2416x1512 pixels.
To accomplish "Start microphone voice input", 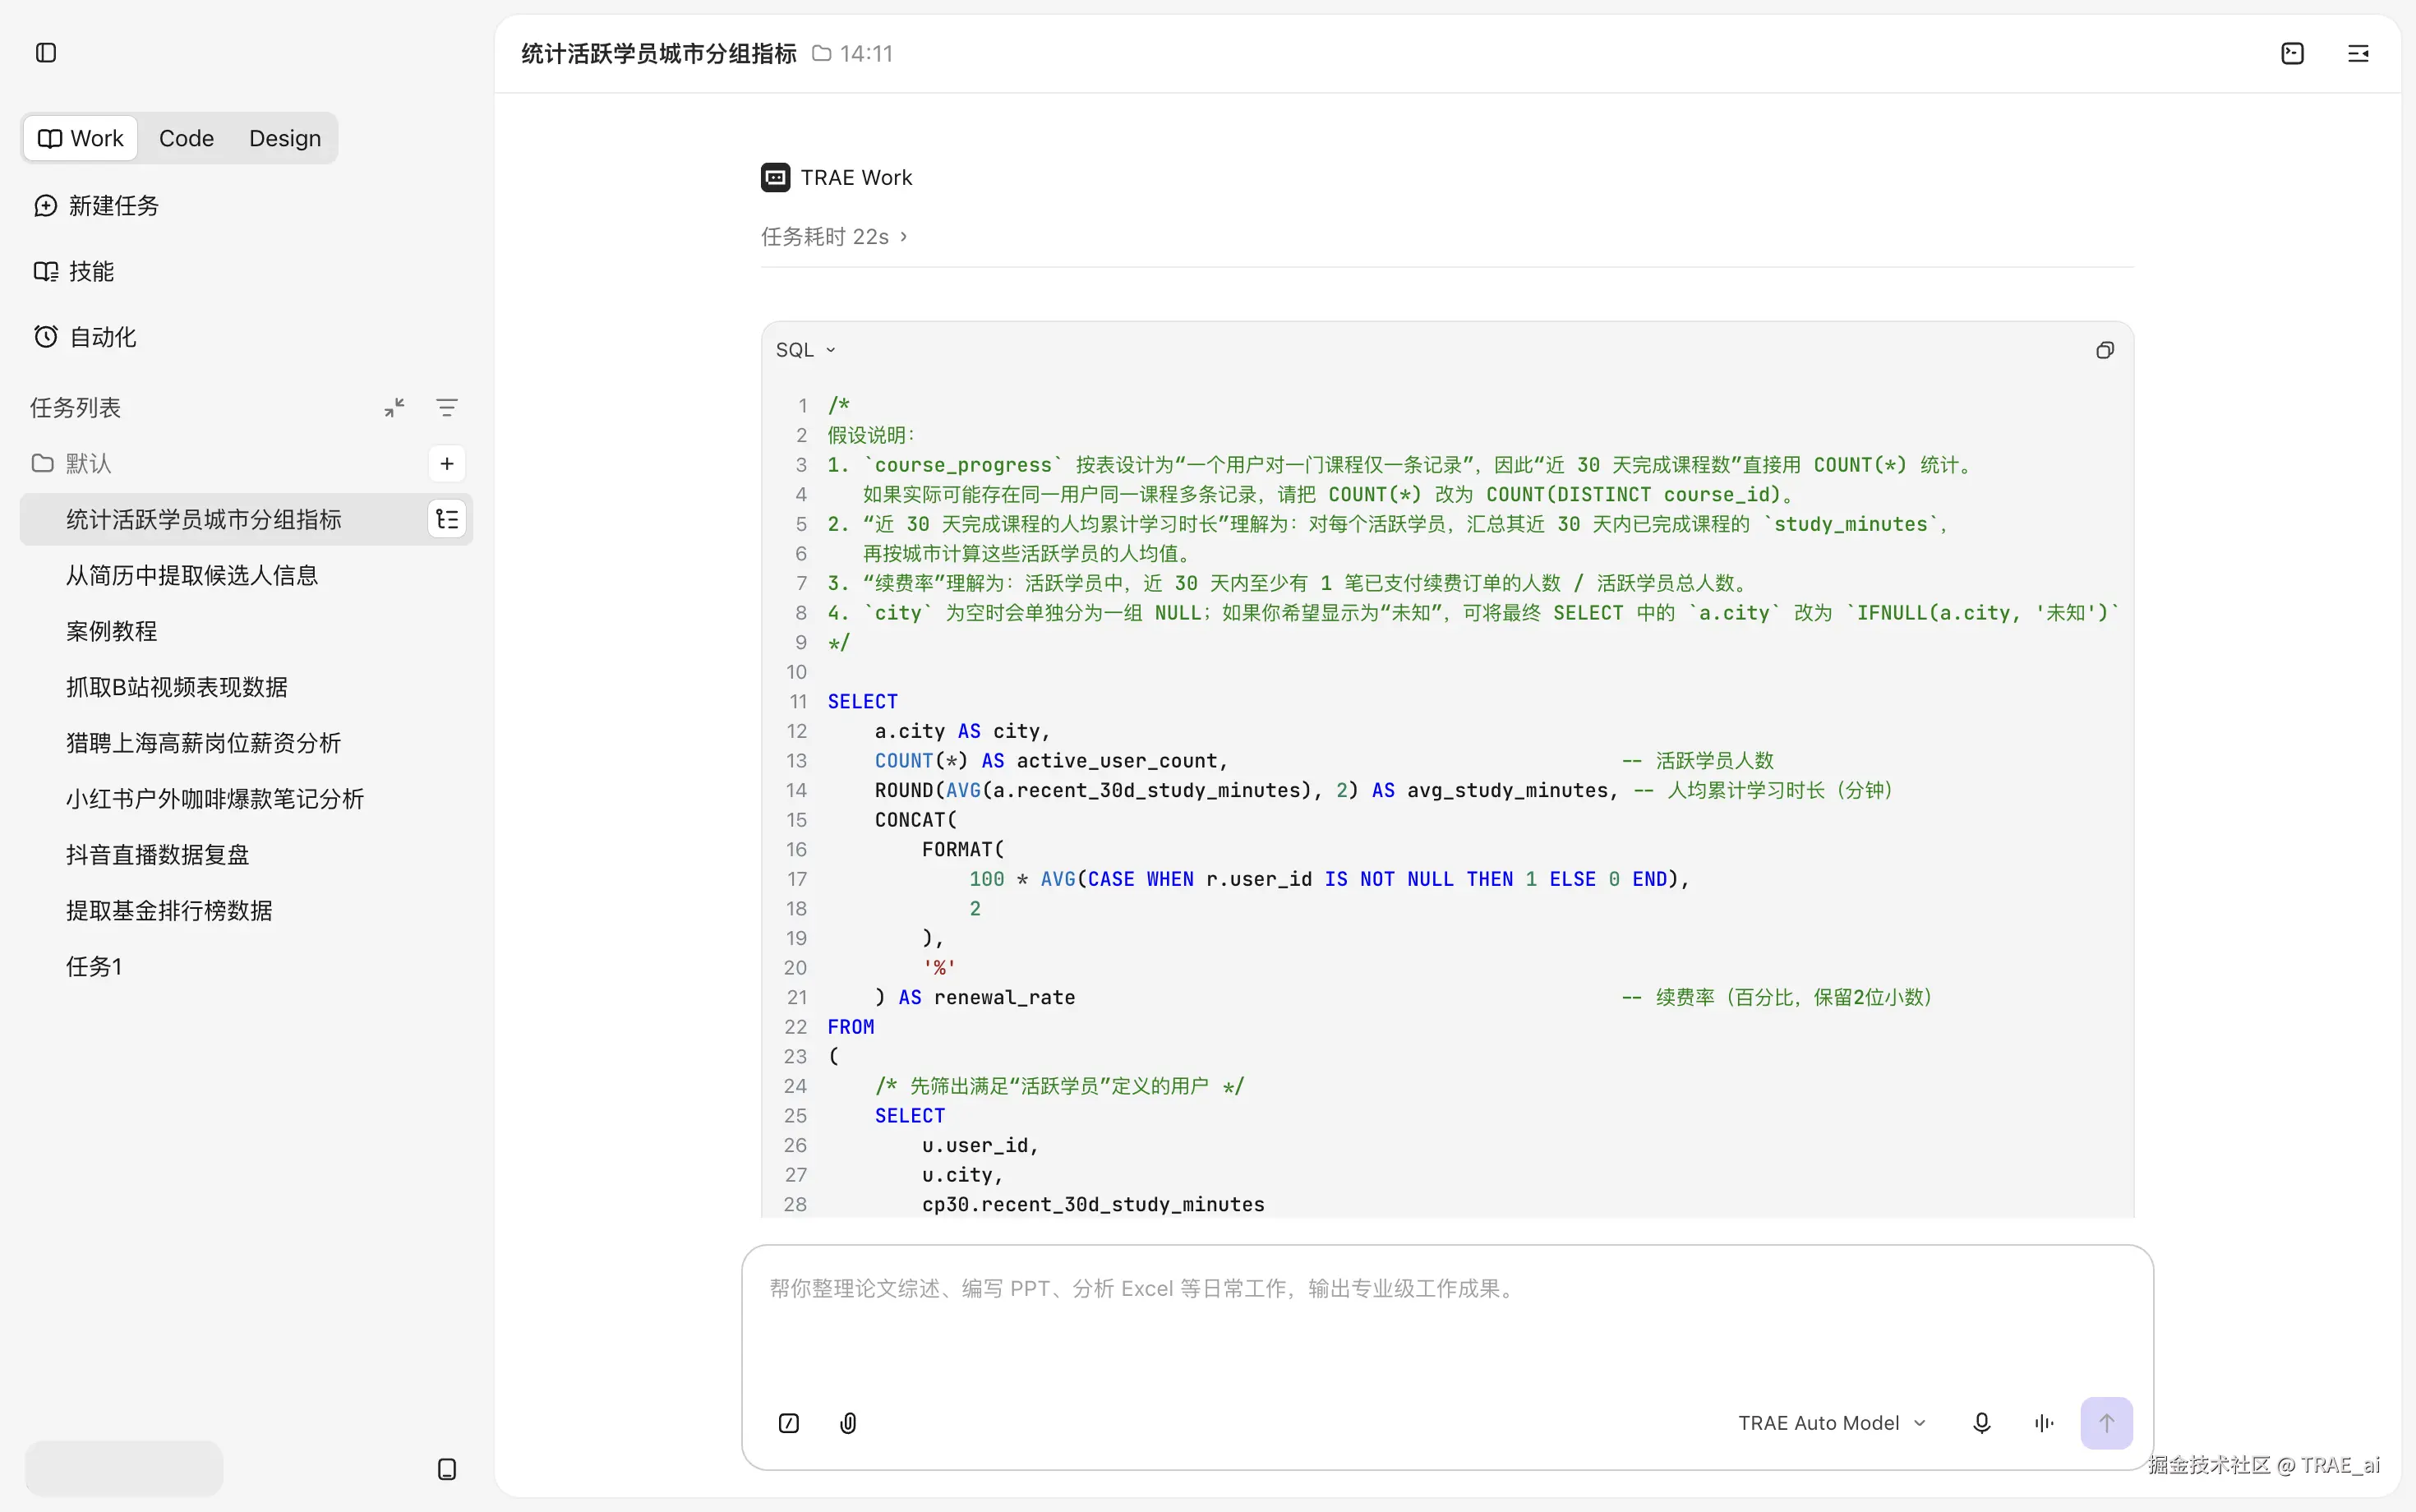I will pyautogui.click(x=1981, y=1422).
